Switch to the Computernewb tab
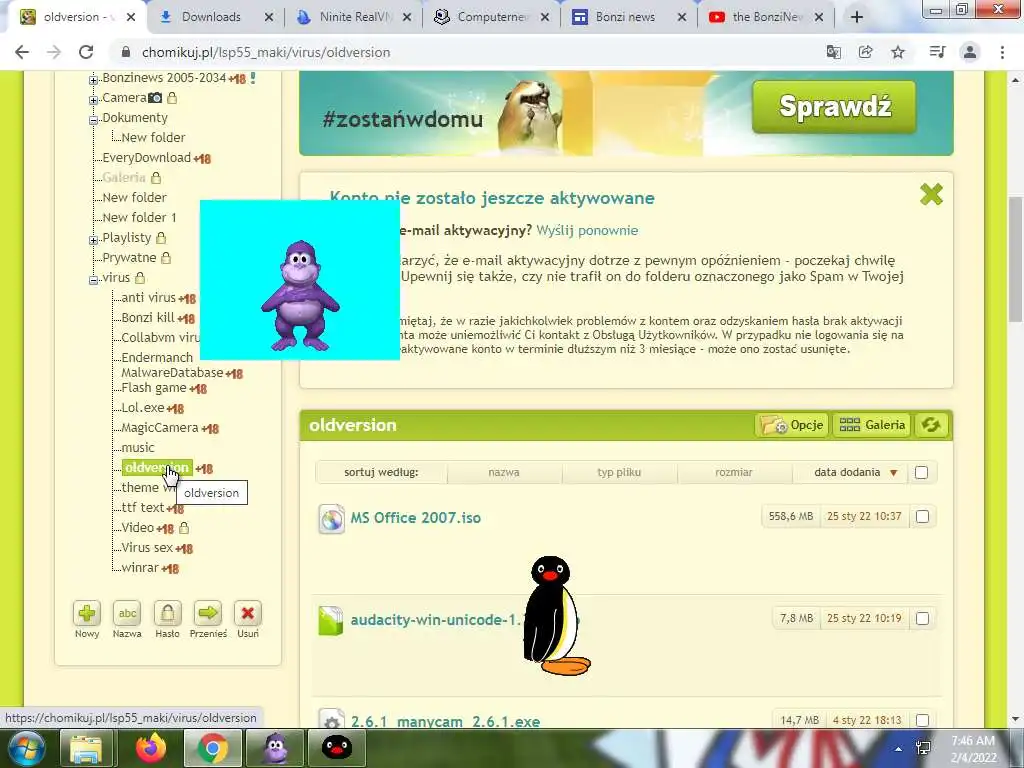 493,17
